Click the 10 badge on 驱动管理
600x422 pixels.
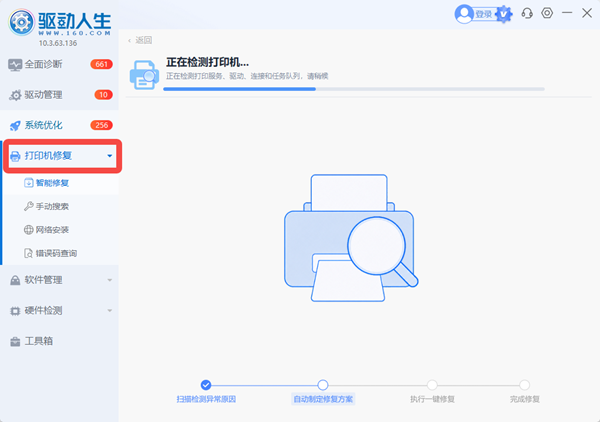[x=103, y=95]
